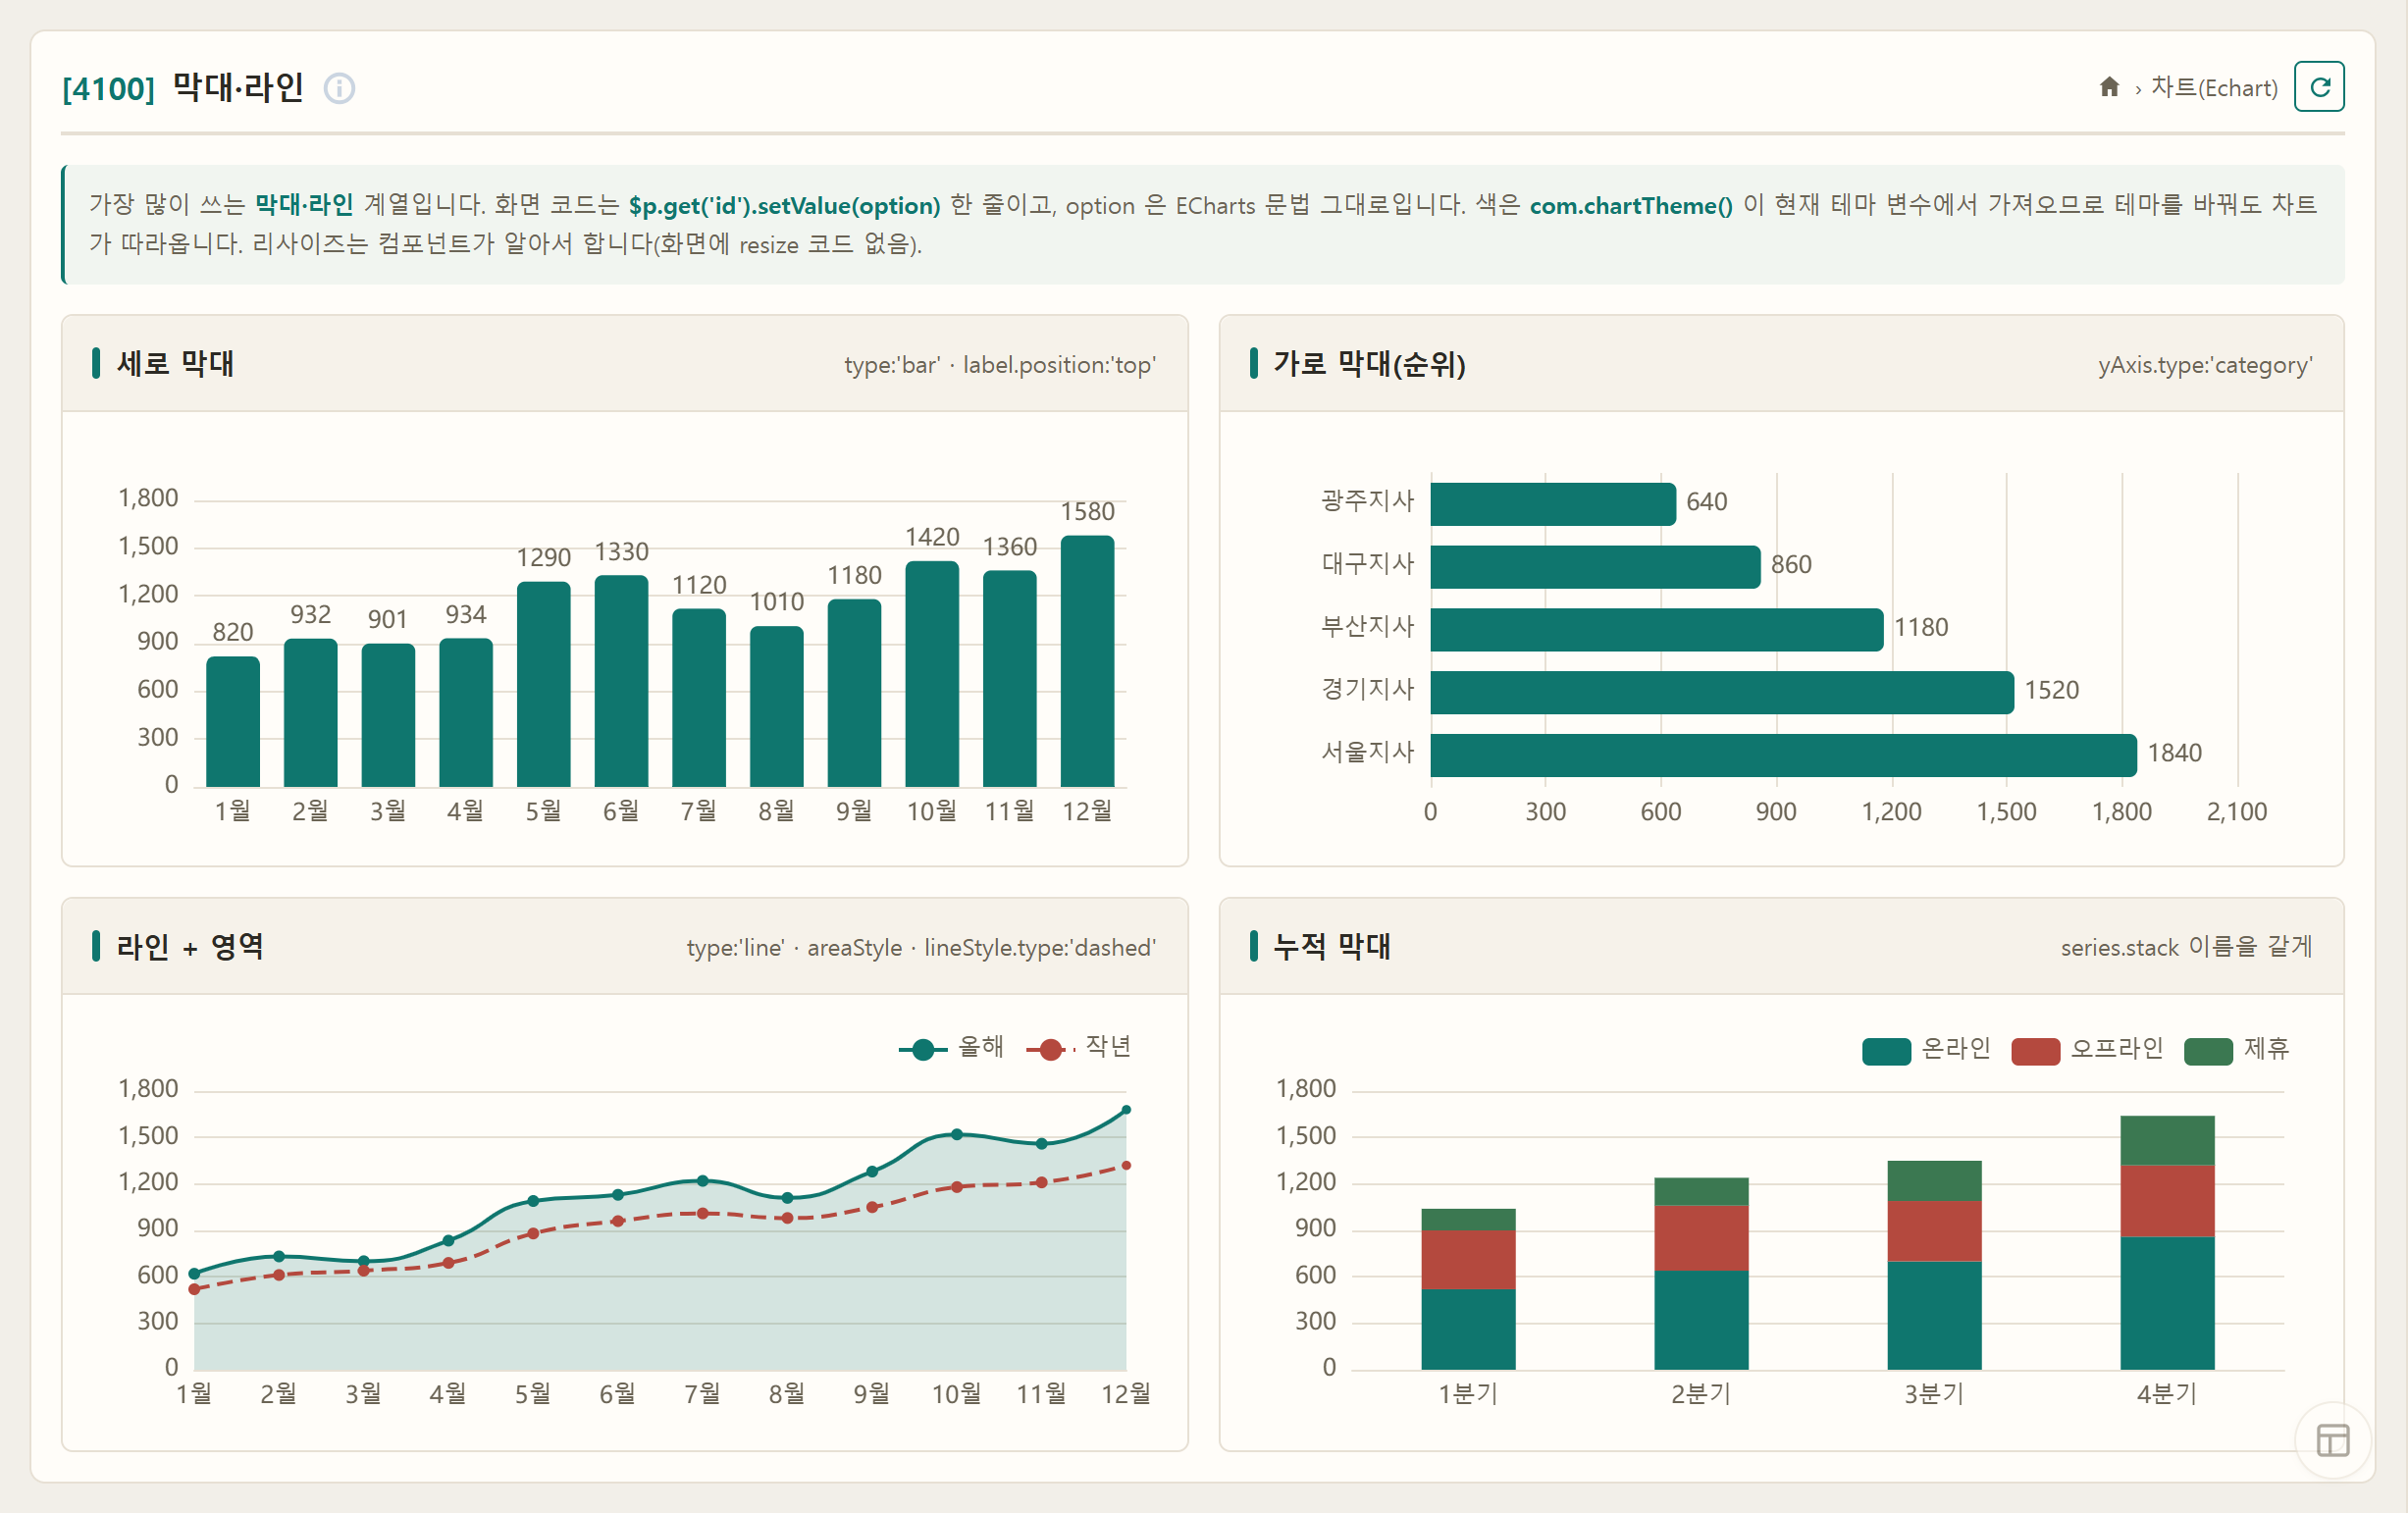Click the 2분기 오프라인 red stacked segment
The height and width of the screenshot is (1513, 2408).
pyautogui.click(x=1701, y=1238)
